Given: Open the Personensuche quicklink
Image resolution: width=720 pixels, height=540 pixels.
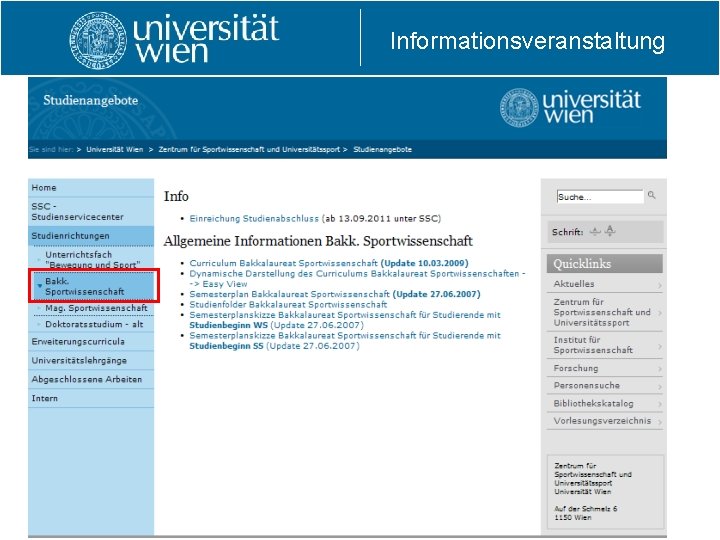Looking at the screenshot, I should coord(605,385).
